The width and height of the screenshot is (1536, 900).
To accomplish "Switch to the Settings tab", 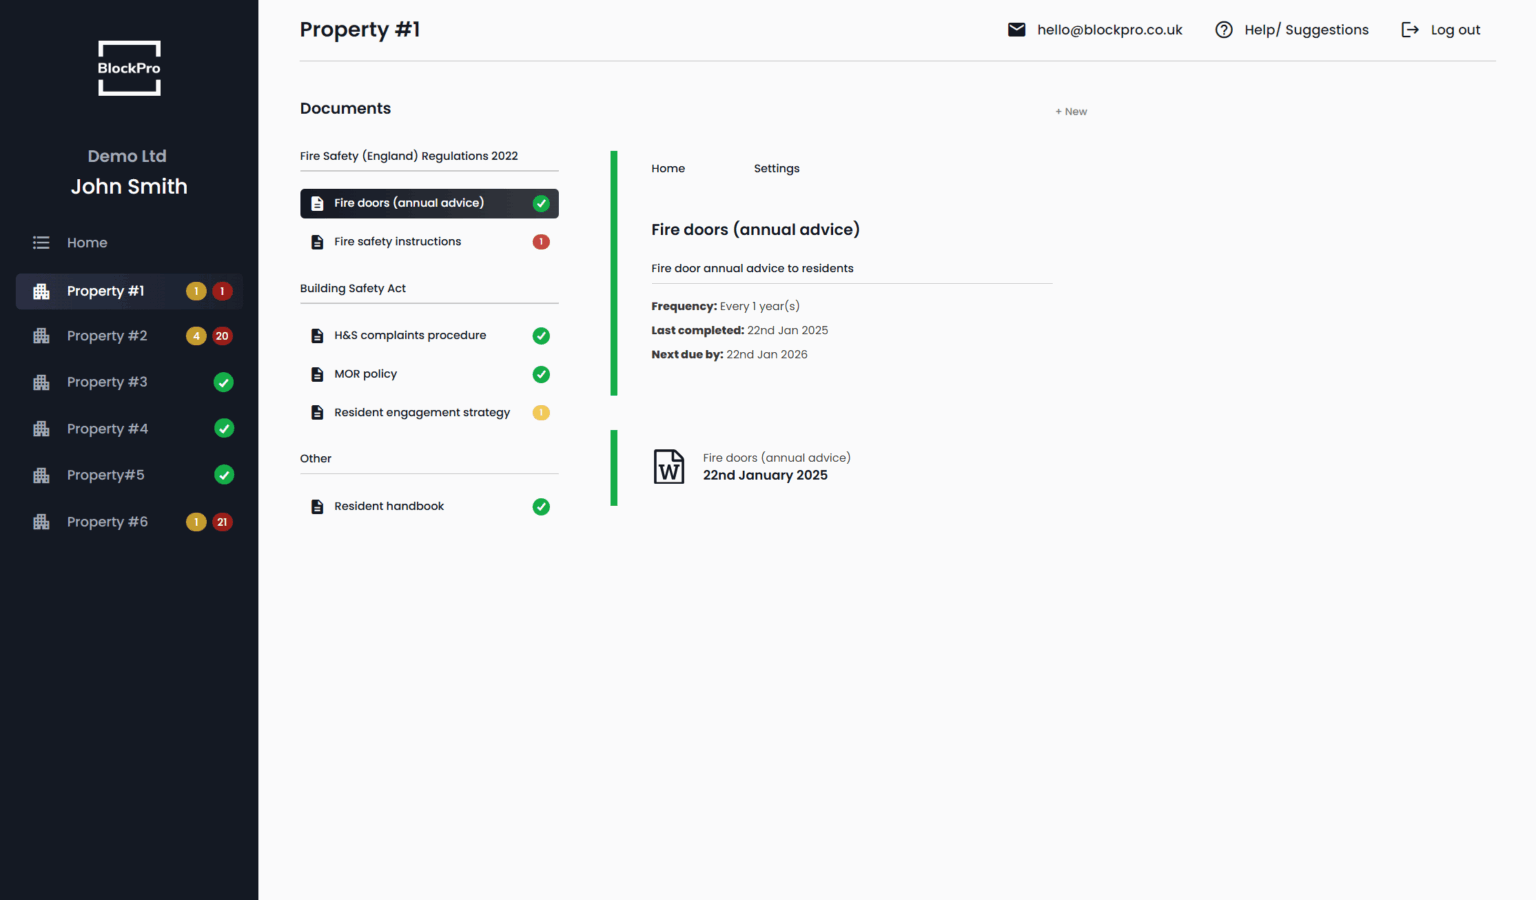I will tap(777, 168).
